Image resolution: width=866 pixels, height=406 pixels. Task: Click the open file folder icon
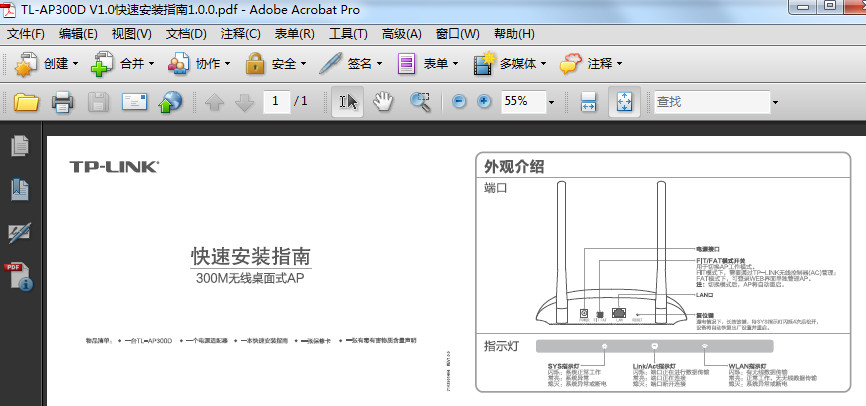pos(26,102)
